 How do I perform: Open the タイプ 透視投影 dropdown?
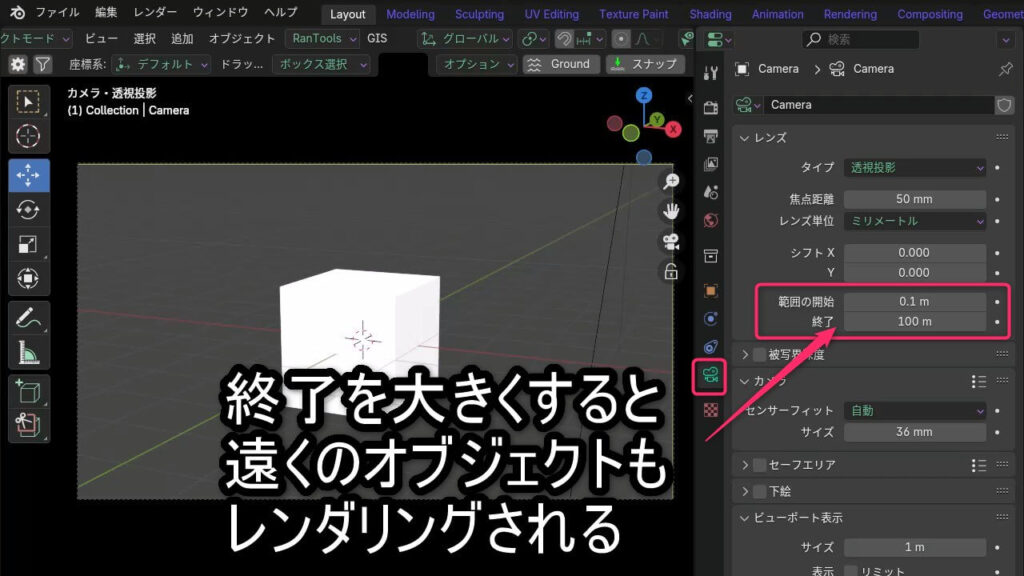point(914,168)
